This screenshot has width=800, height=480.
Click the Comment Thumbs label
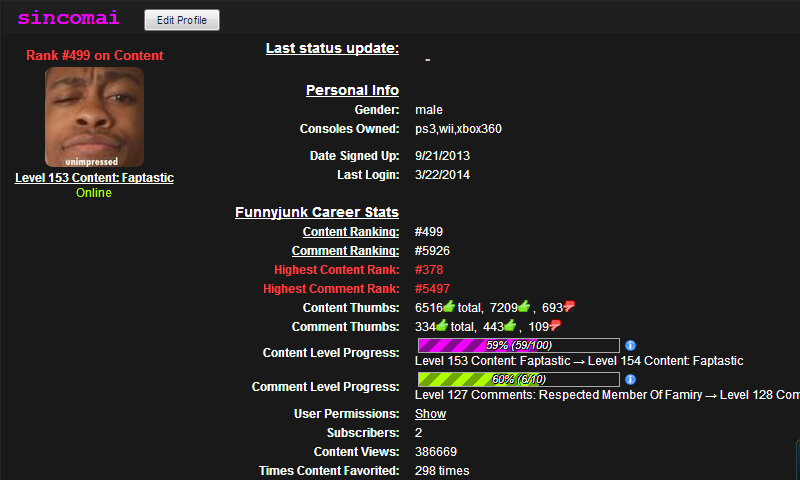click(345, 326)
